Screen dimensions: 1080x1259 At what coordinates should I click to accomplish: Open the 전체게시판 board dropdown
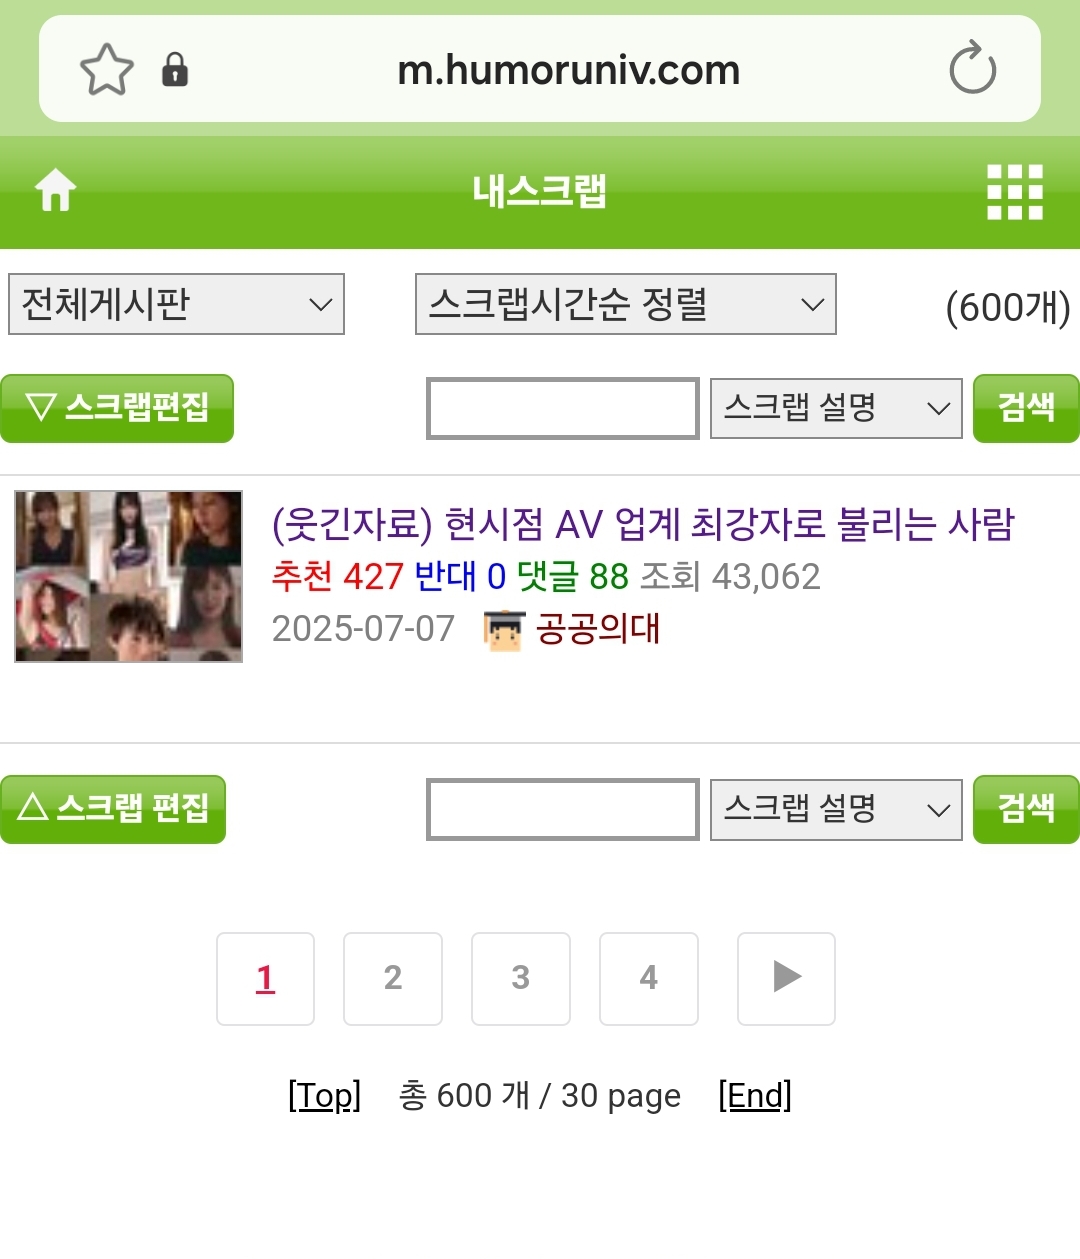(x=176, y=304)
